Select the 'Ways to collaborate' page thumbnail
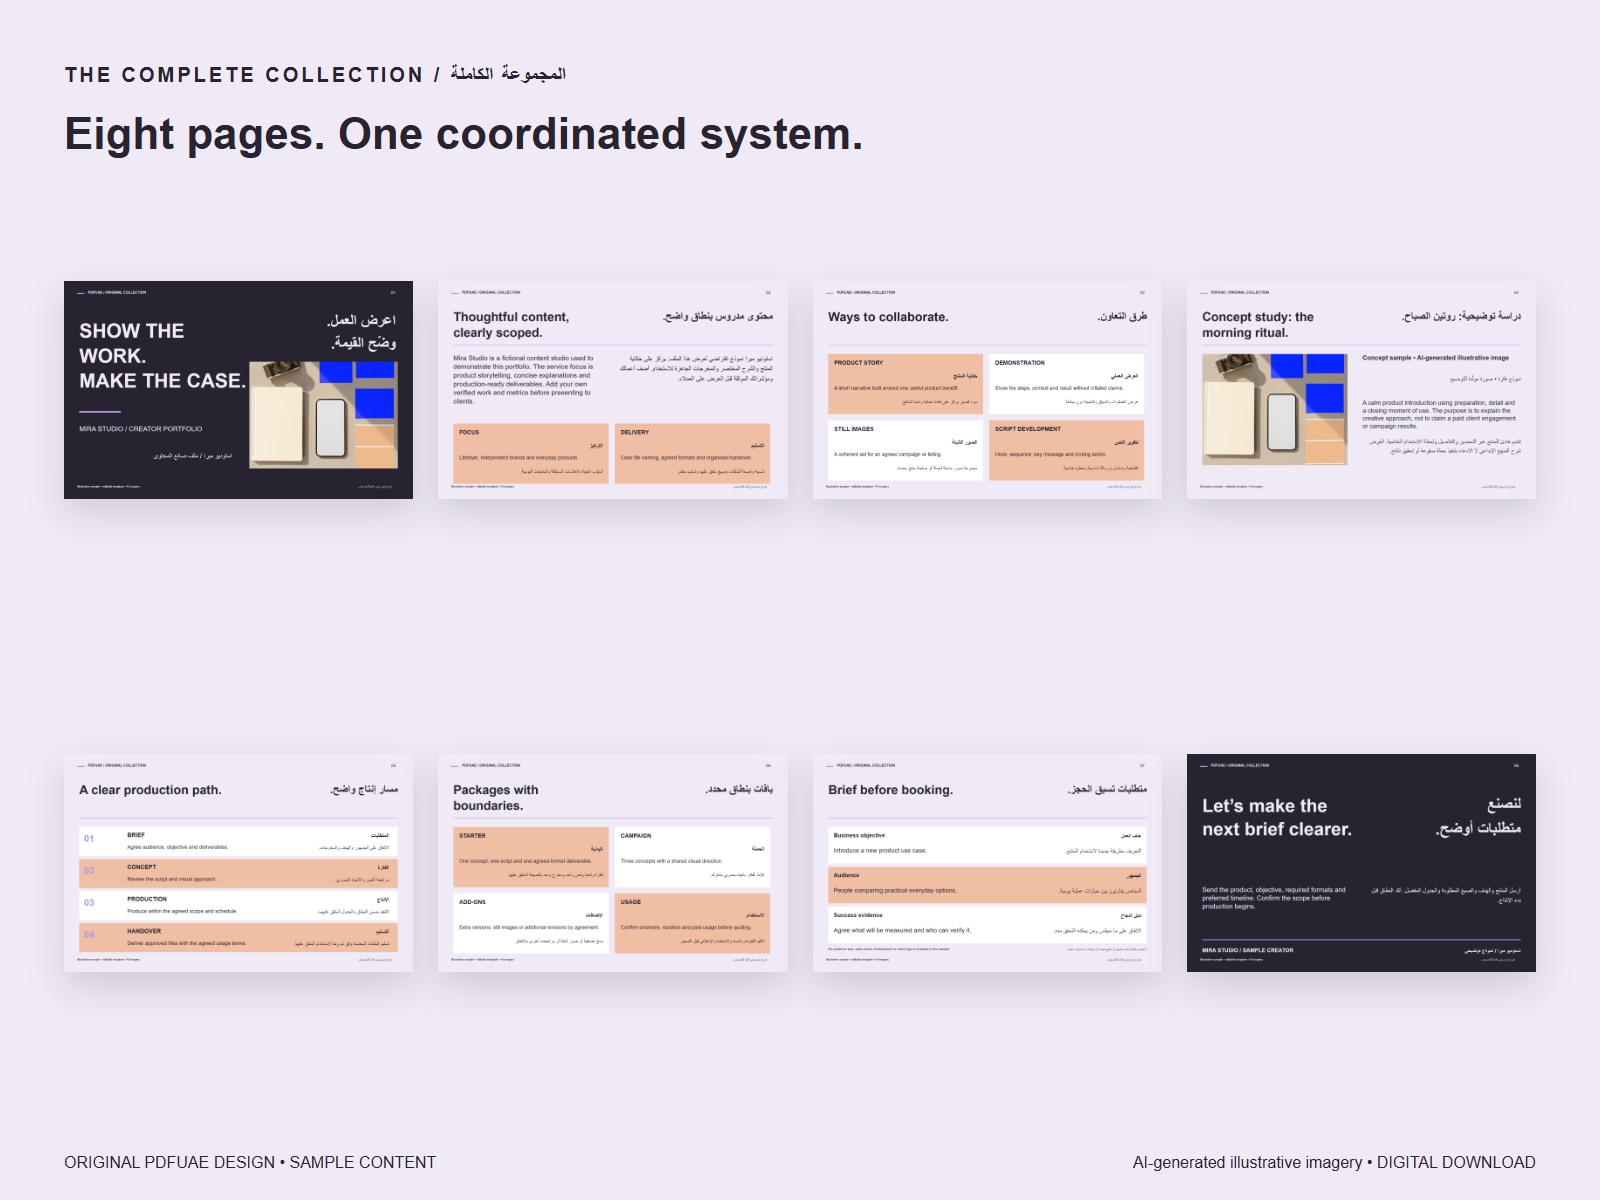Image resolution: width=1600 pixels, height=1200 pixels. [987, 390]
